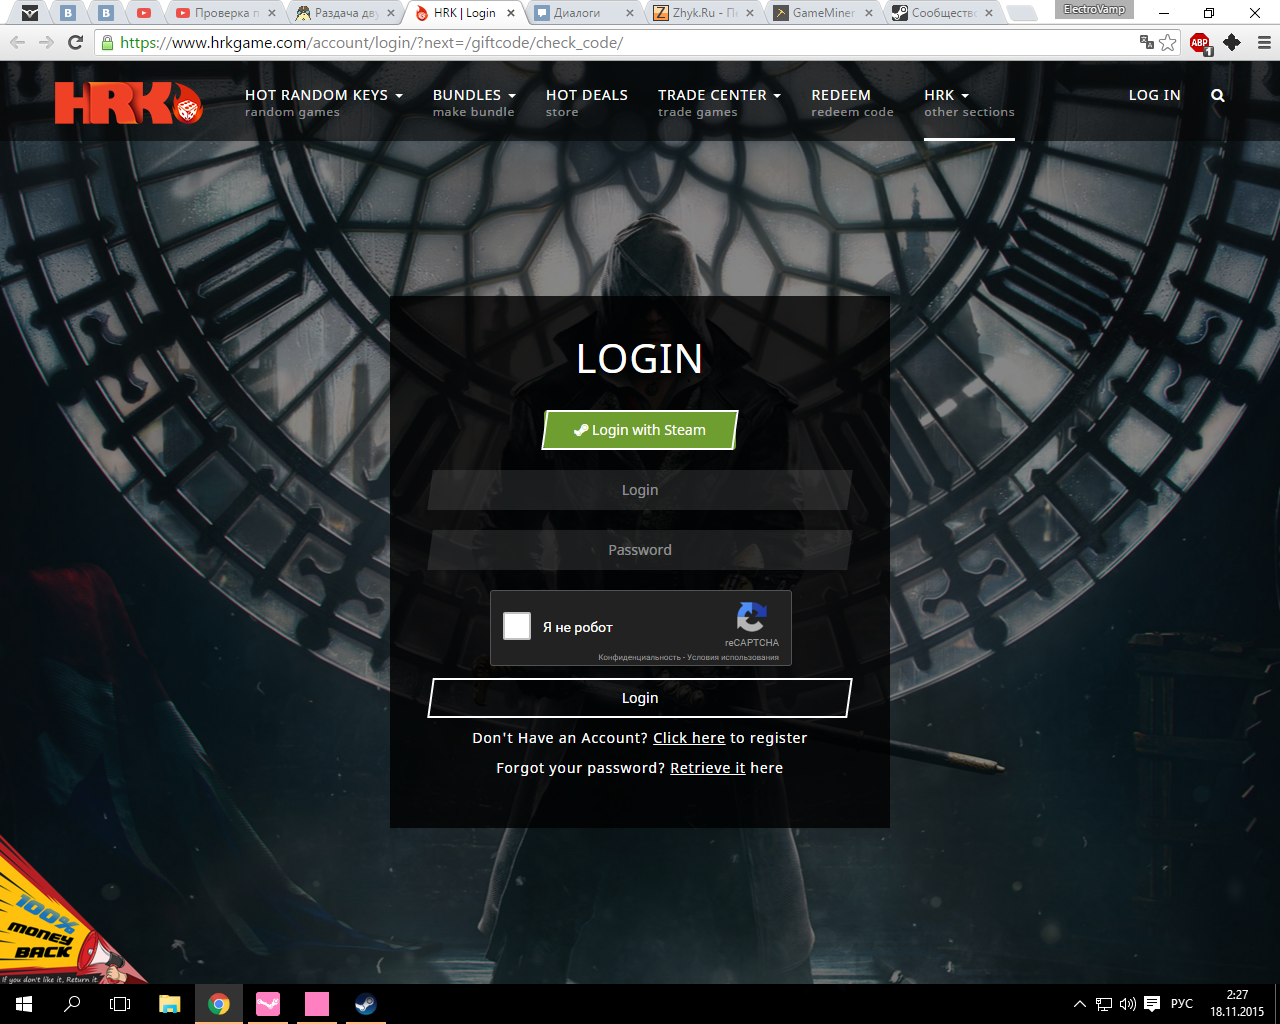The image size is (1280, 1024).
Task: Close the 'HRK | Login' tab
Action: click(x=511, y=13)
